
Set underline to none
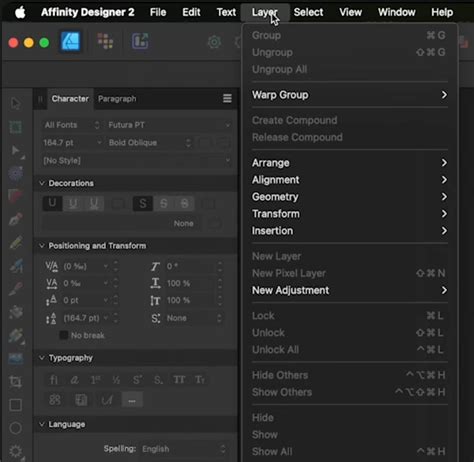(52, 203)
